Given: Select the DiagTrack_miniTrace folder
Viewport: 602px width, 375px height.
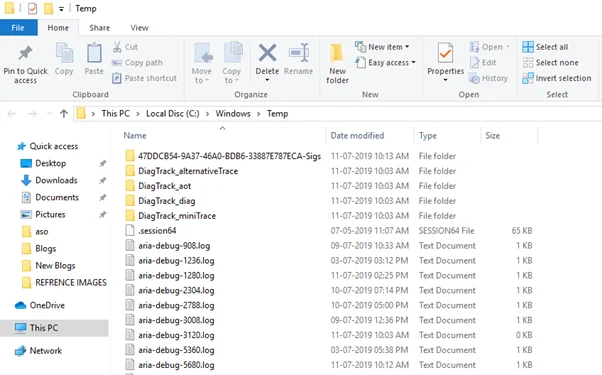Looking at the screenshot, I should pyautogui.click(x=170, y=216).
